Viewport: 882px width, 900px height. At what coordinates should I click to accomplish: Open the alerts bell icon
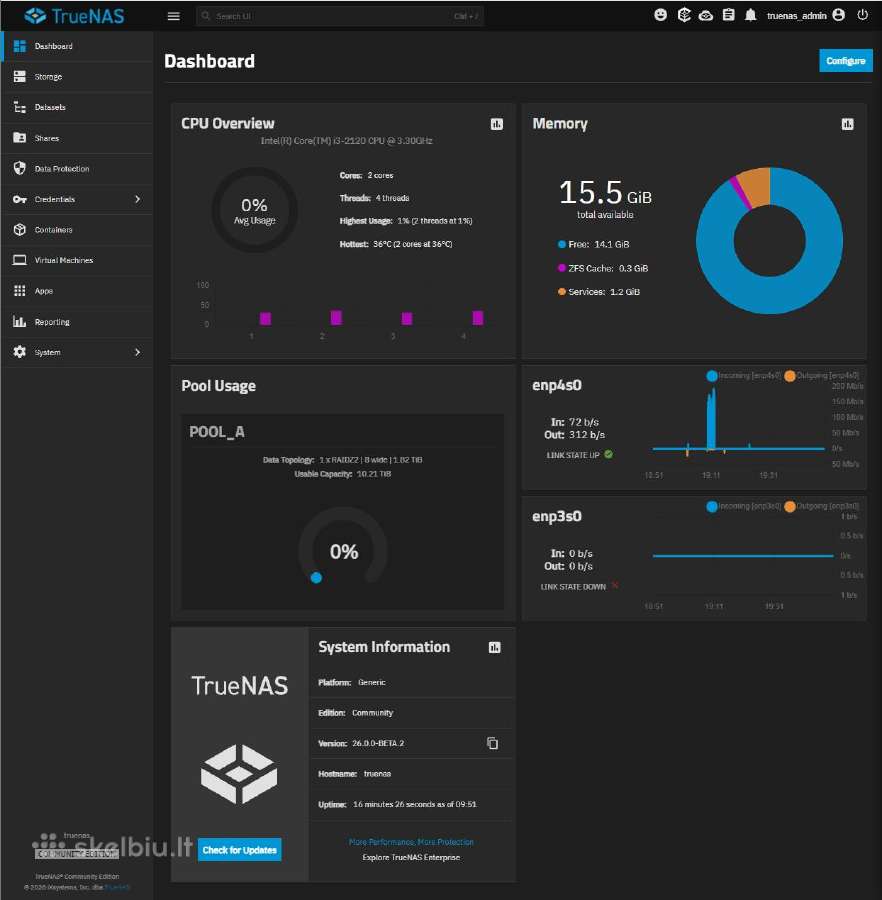(751, 15)
